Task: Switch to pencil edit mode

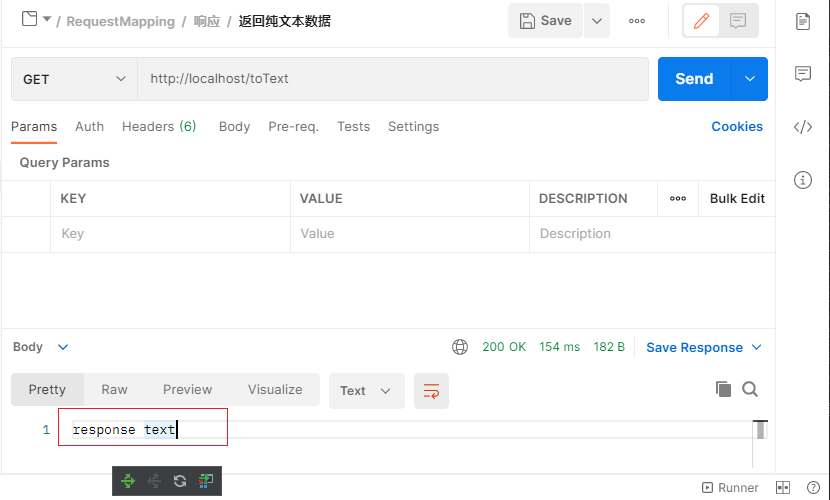Action: (701, 21)
